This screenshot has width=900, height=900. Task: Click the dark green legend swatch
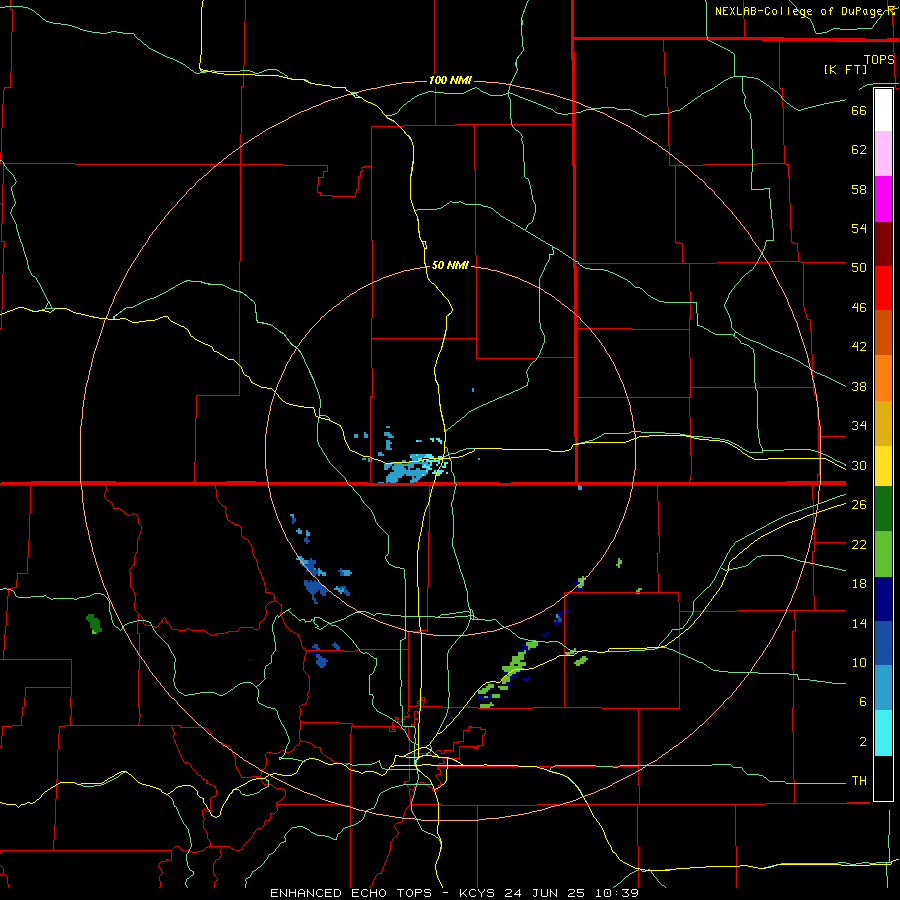coord(883,509)
